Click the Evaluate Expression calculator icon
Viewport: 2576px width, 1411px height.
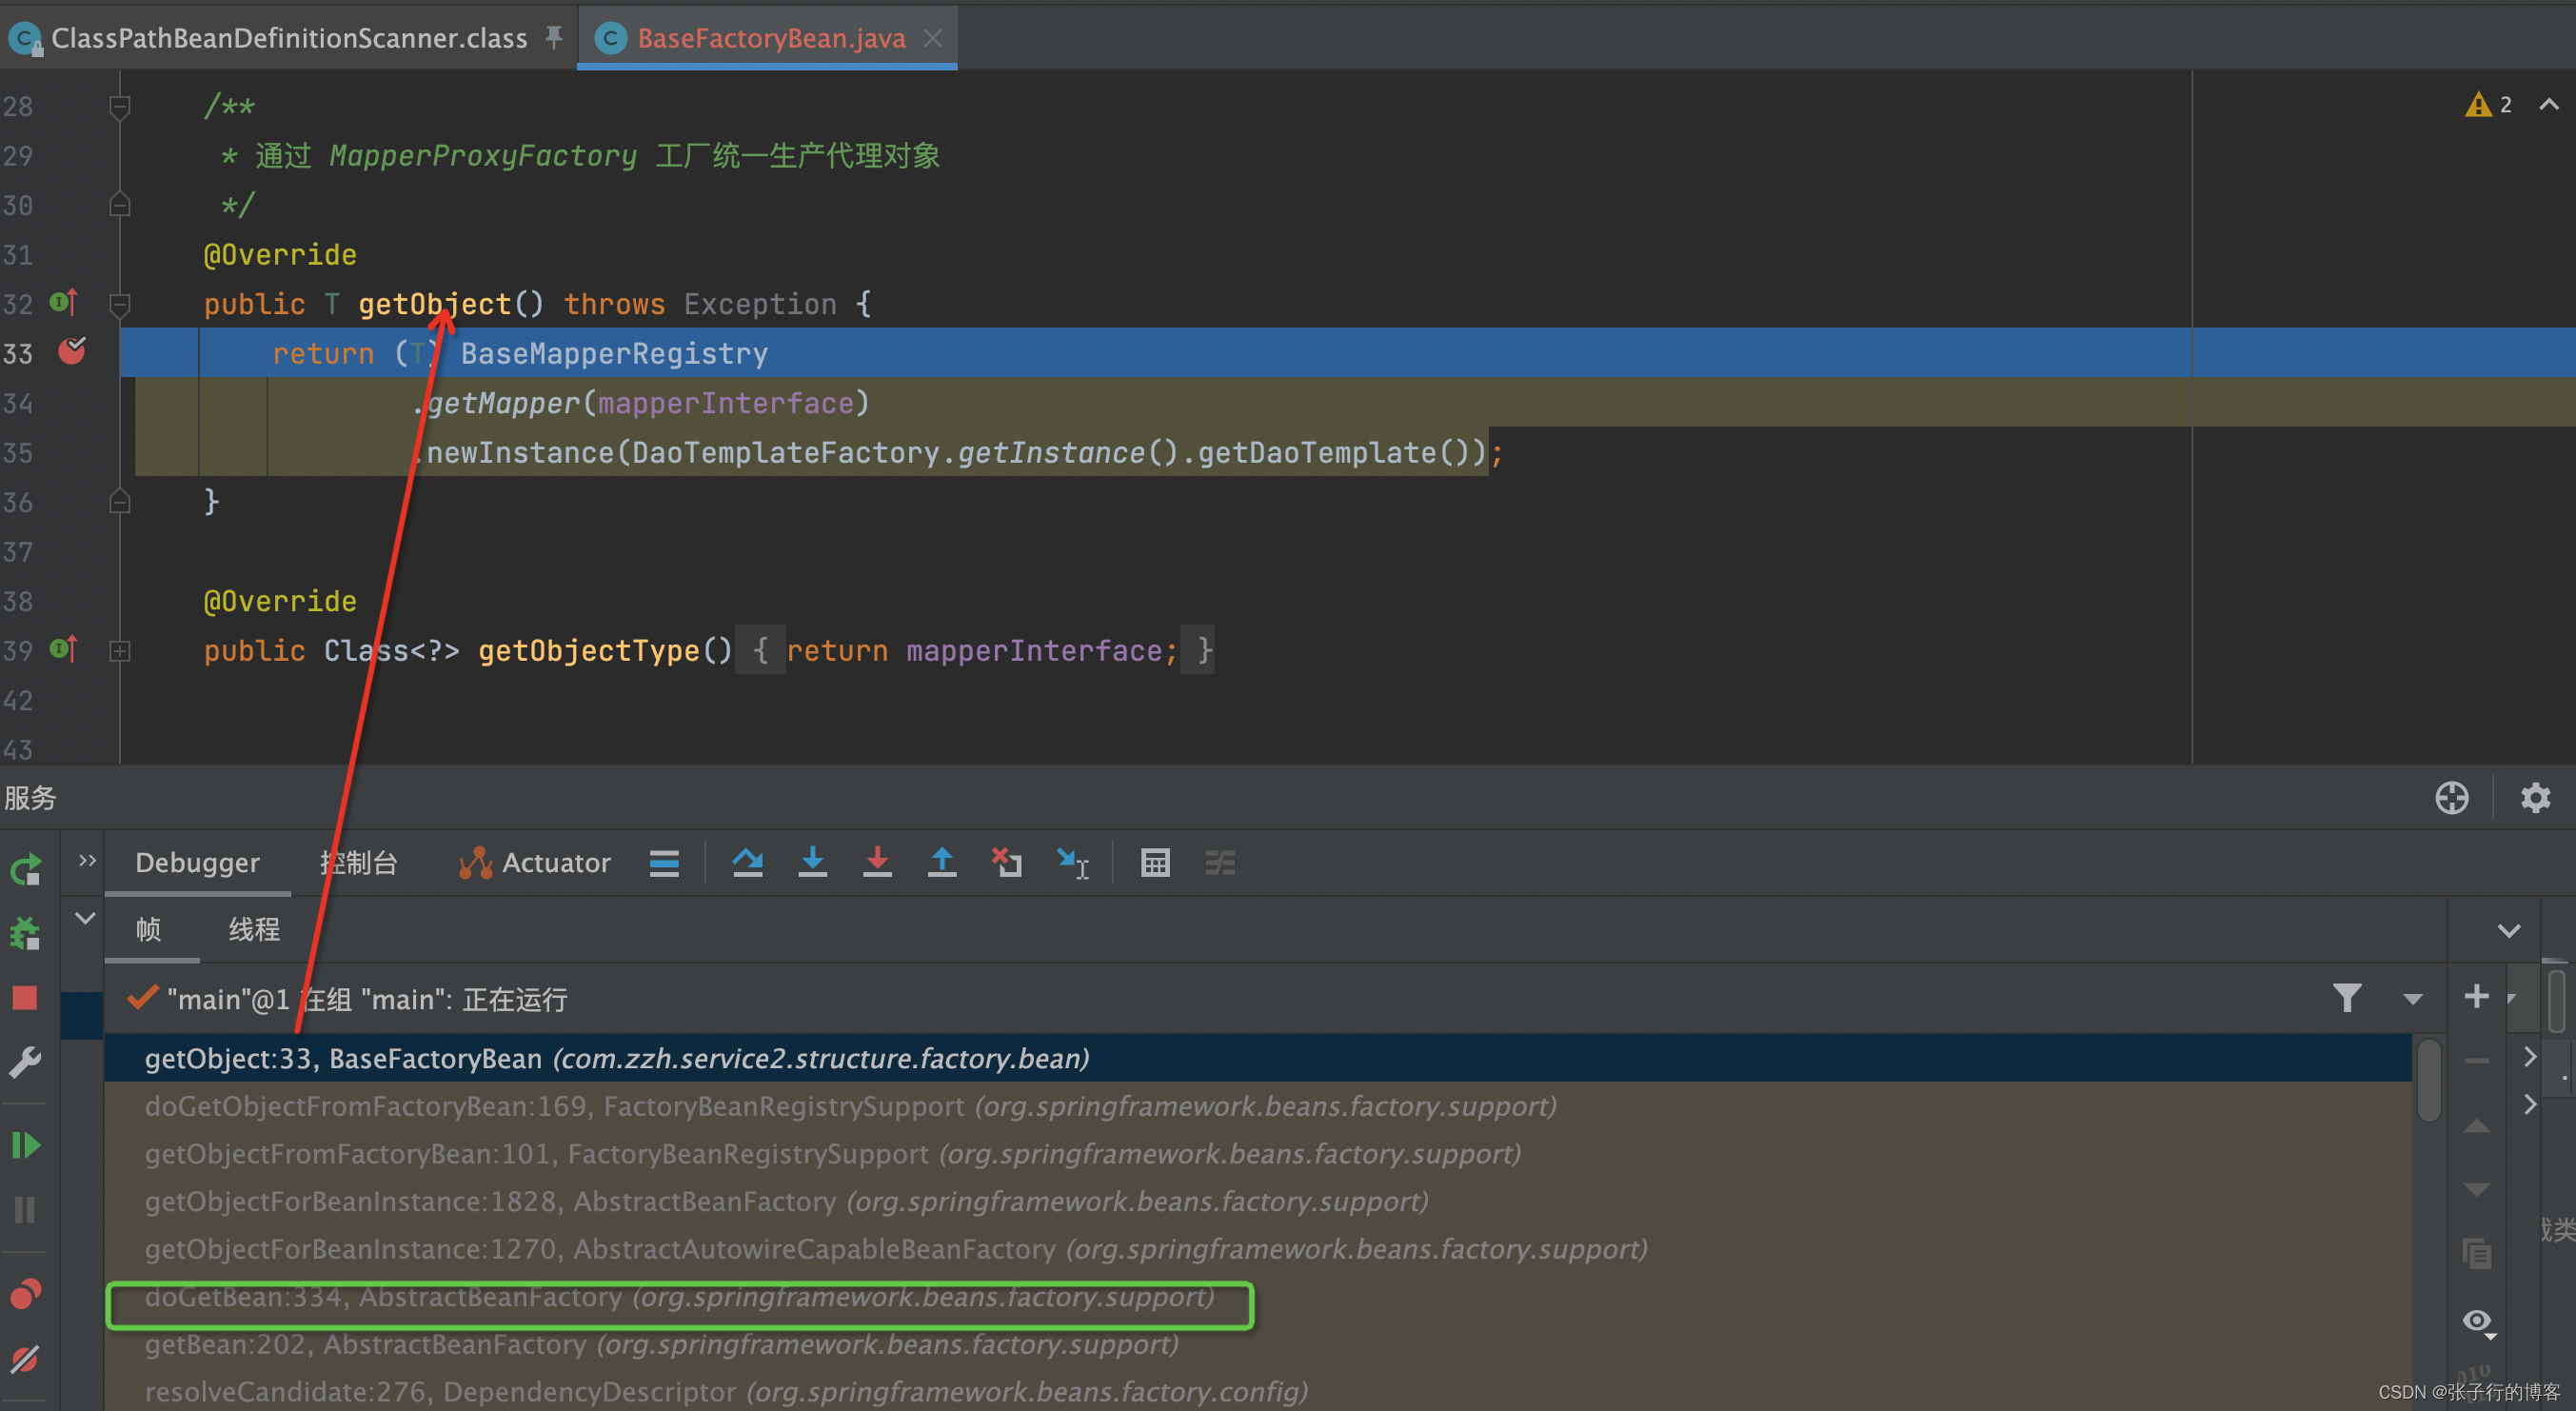point(1155,862)
